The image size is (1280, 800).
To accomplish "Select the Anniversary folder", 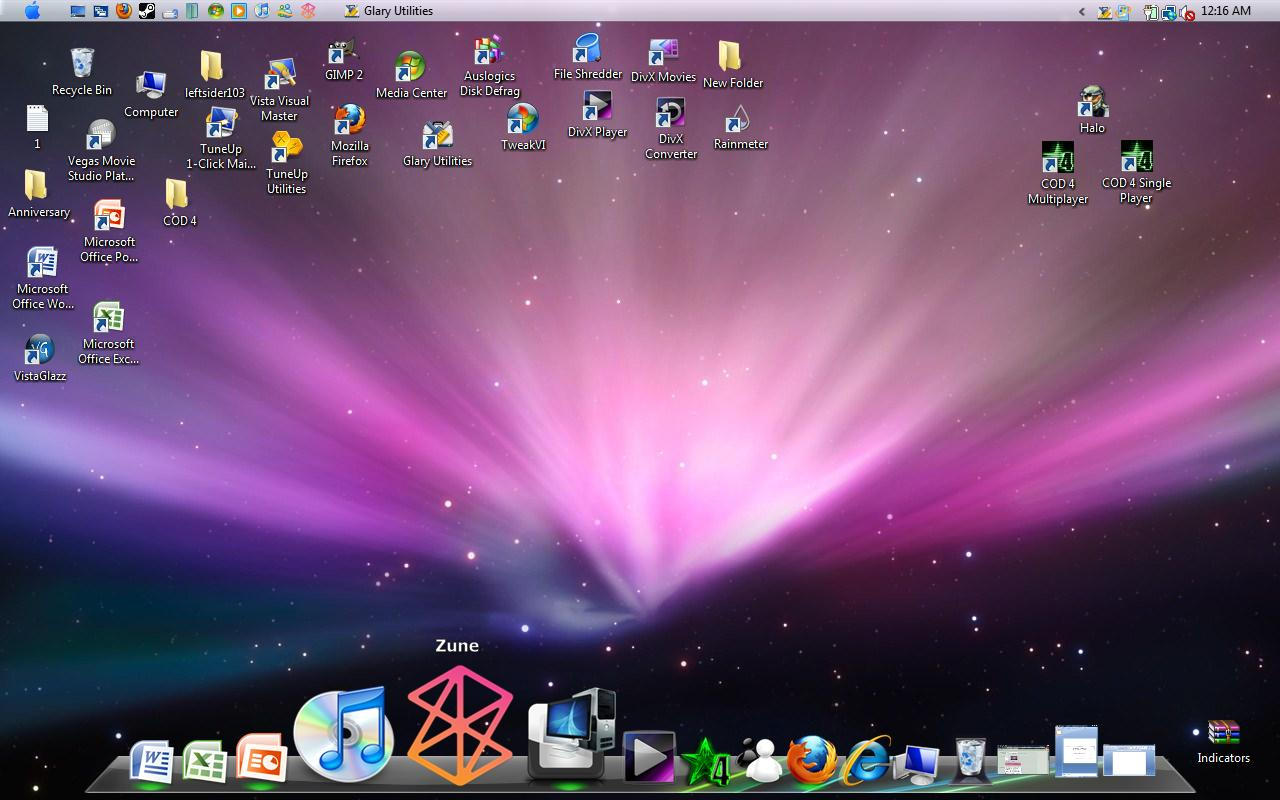I will pos(38,194).
